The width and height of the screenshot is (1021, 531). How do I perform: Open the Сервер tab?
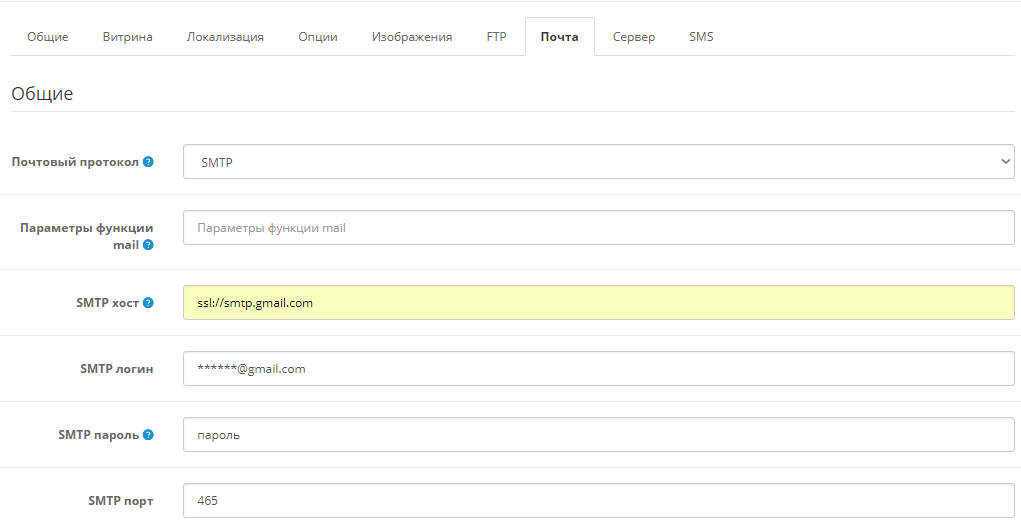pyautogui.click(x=634, y=36)
